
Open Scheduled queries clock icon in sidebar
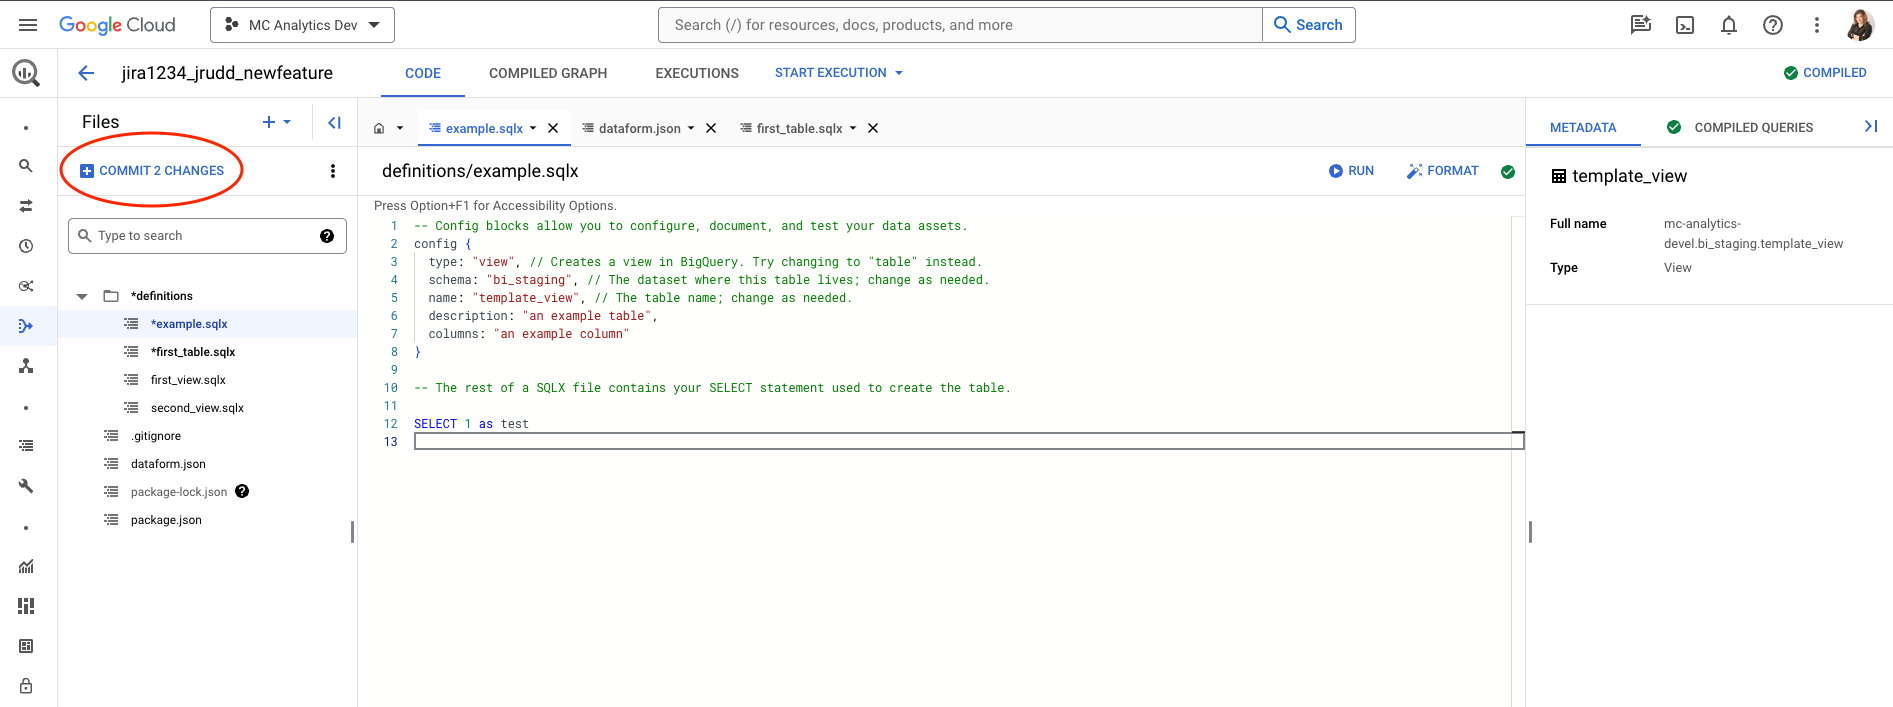click(x=26, y=246)
